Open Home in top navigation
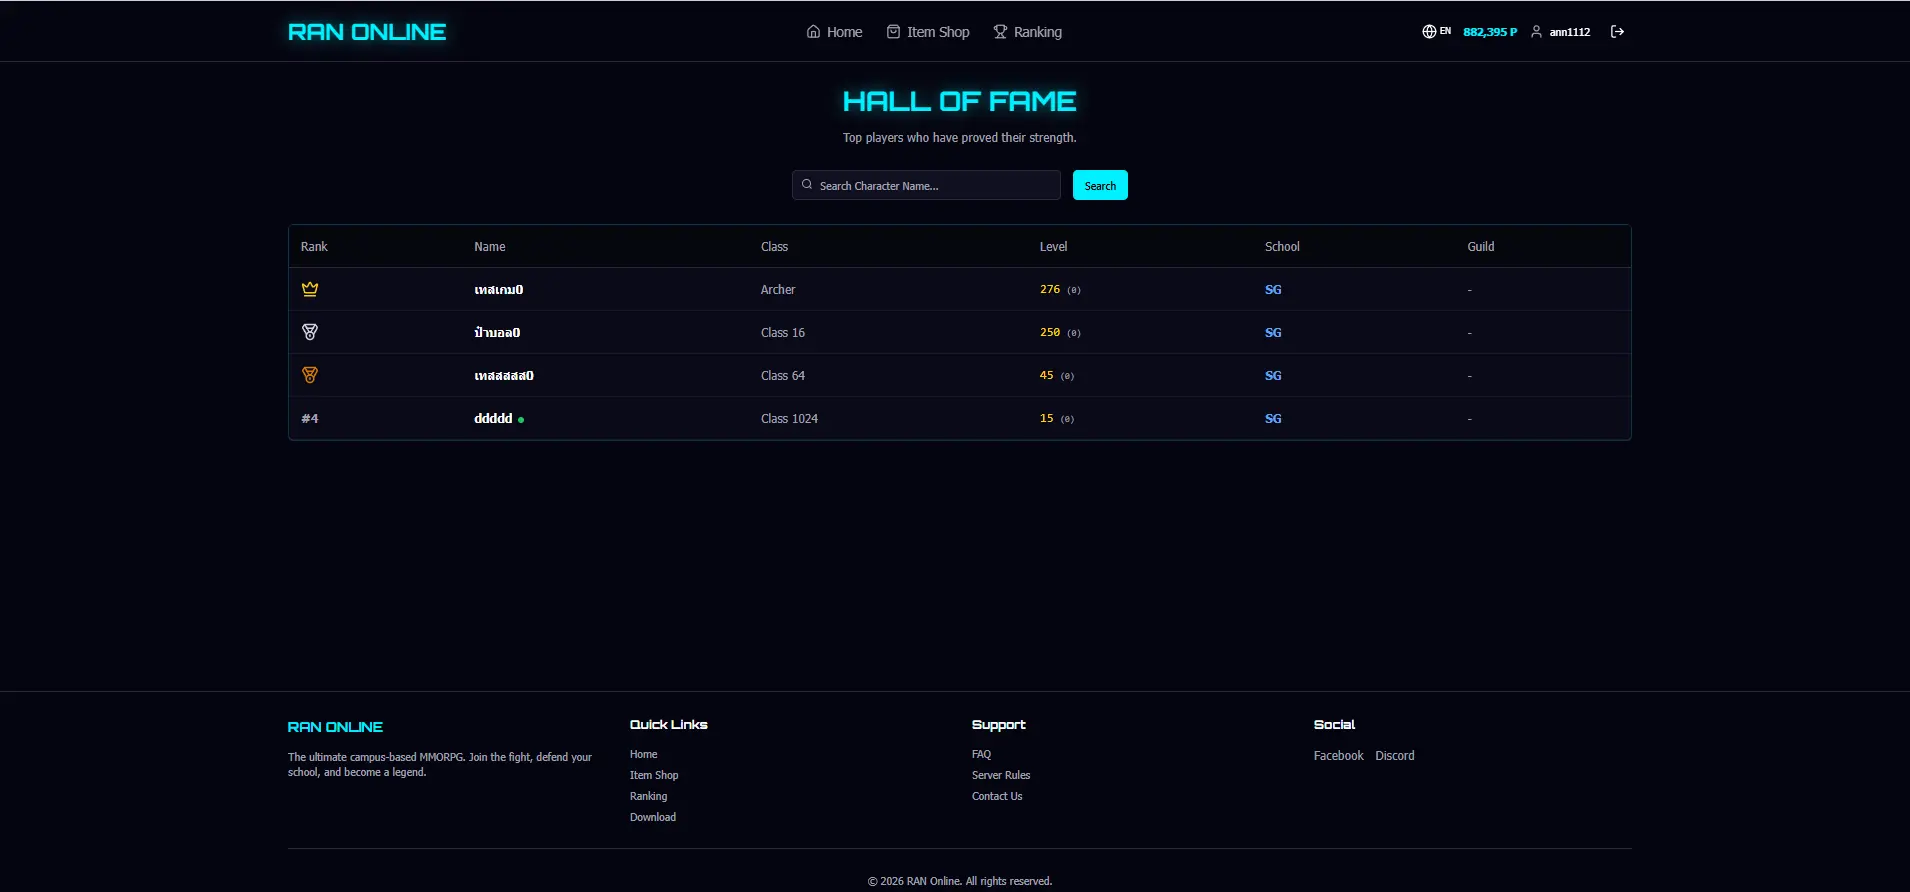 834,32
